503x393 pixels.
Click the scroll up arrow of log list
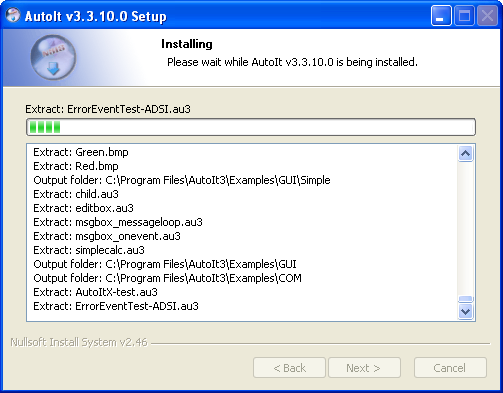[x=465, y=154]
